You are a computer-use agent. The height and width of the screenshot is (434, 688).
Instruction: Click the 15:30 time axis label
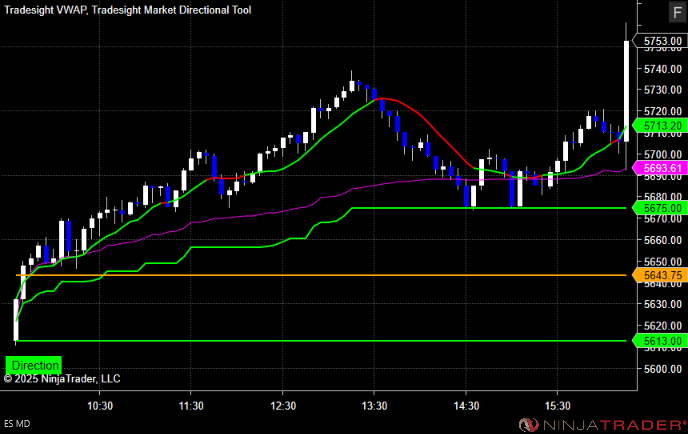[x=558, y=406]
